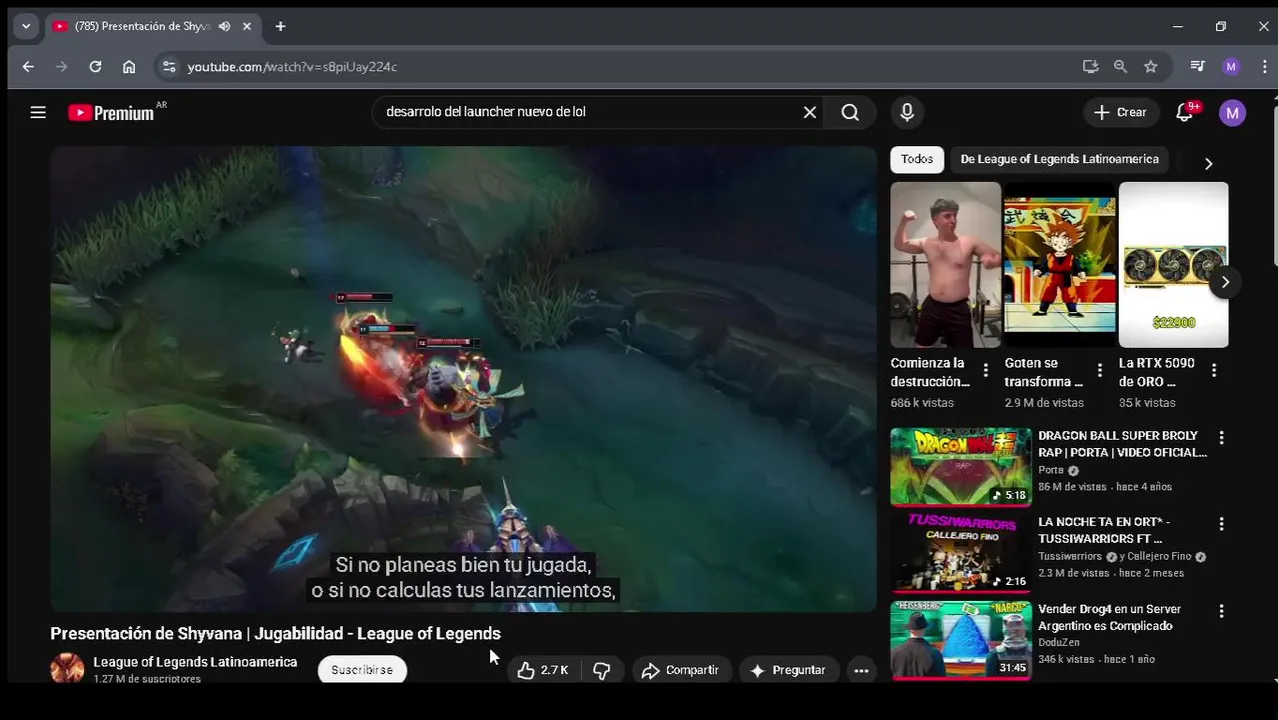Open options for Goten se transforma short
1278x720 pixels.
pos(1100,370)
